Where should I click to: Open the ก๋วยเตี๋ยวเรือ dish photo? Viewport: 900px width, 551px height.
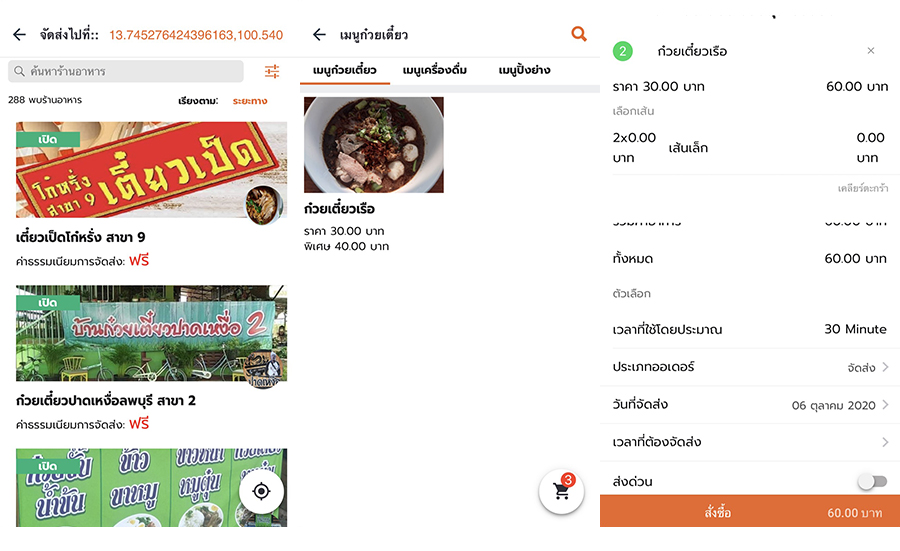pos(374,145)
